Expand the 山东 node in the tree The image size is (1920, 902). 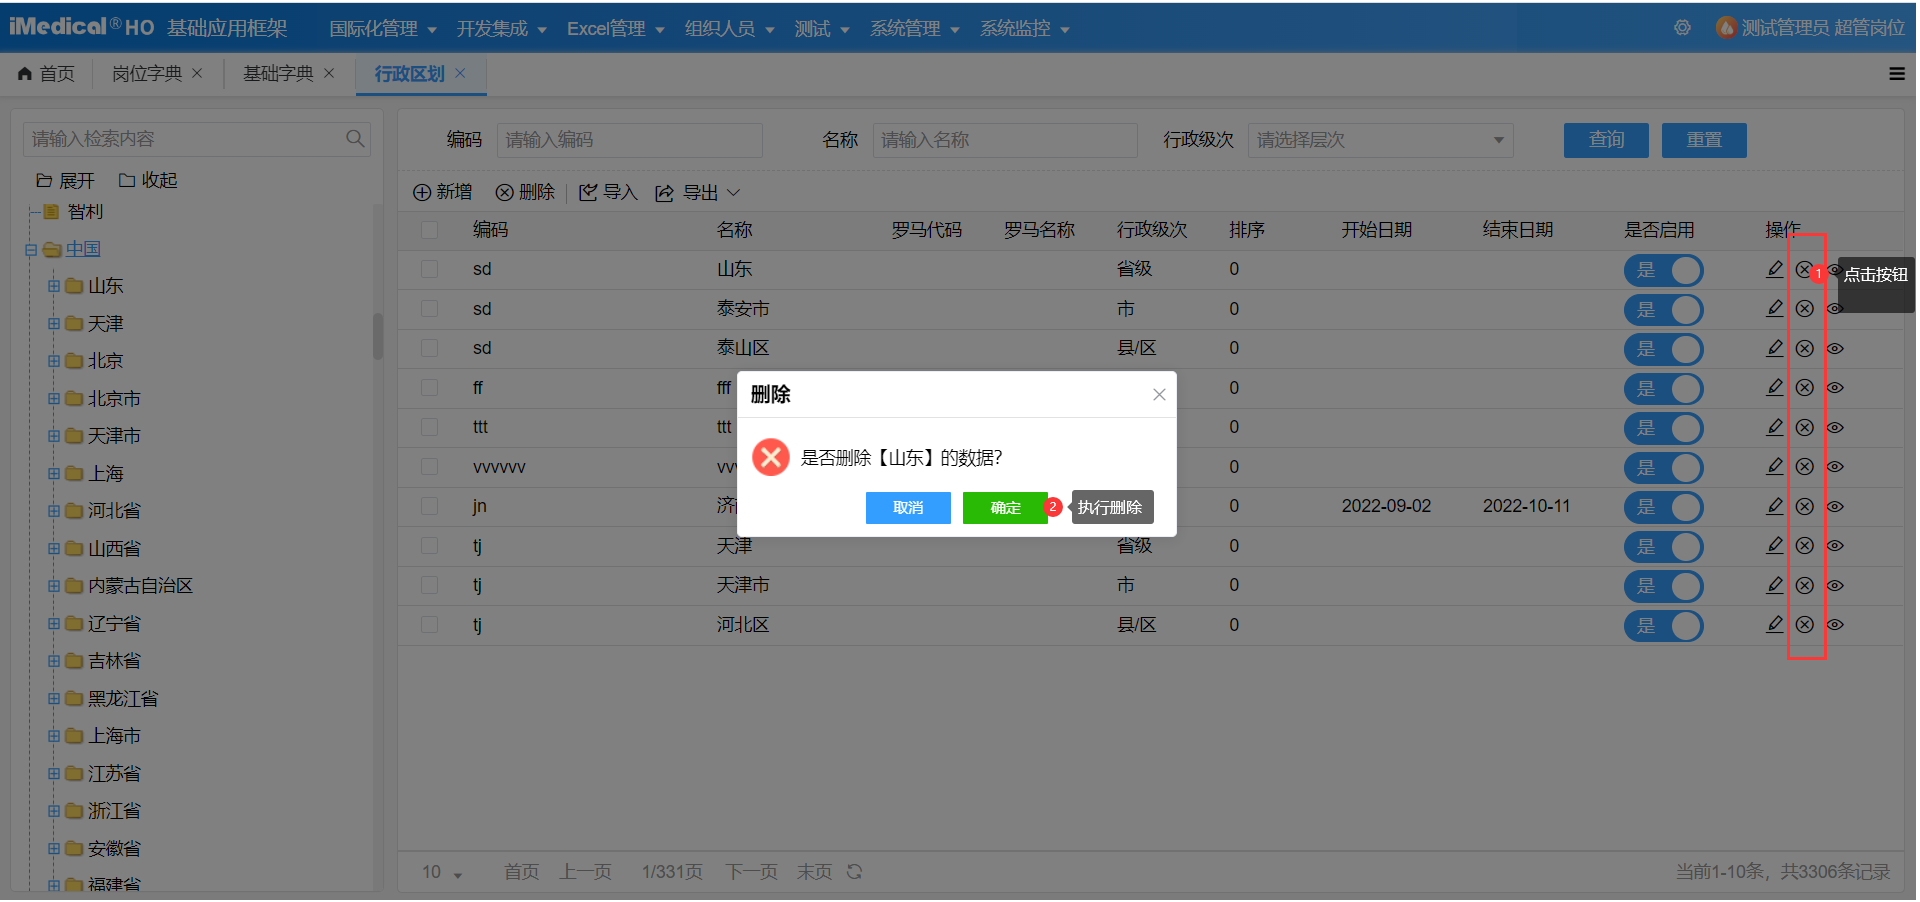pos(55,286)
